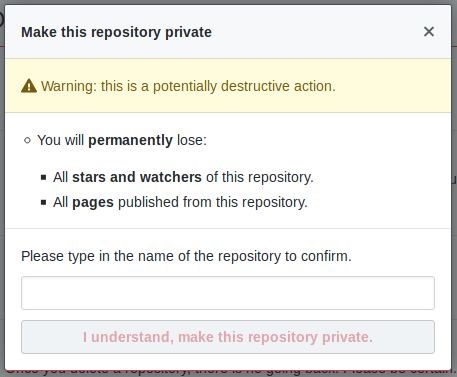Click the word lose in the first bullet
Viewport: 457px width, 377px height.
click(x=192, y=140)
